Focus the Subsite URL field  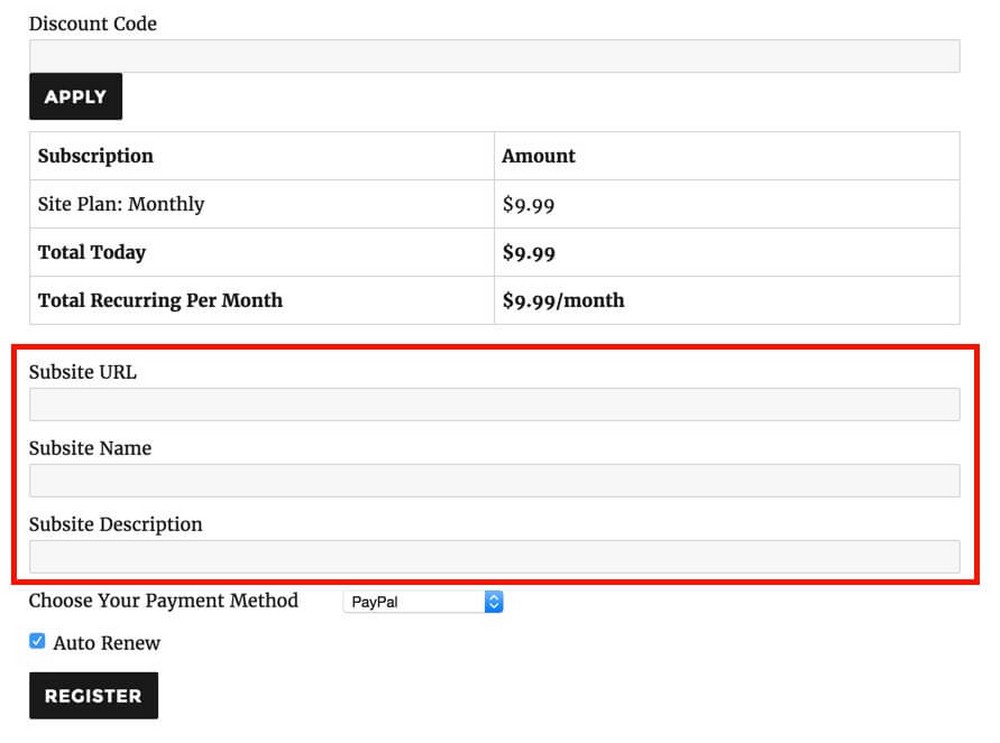[494, 404]
